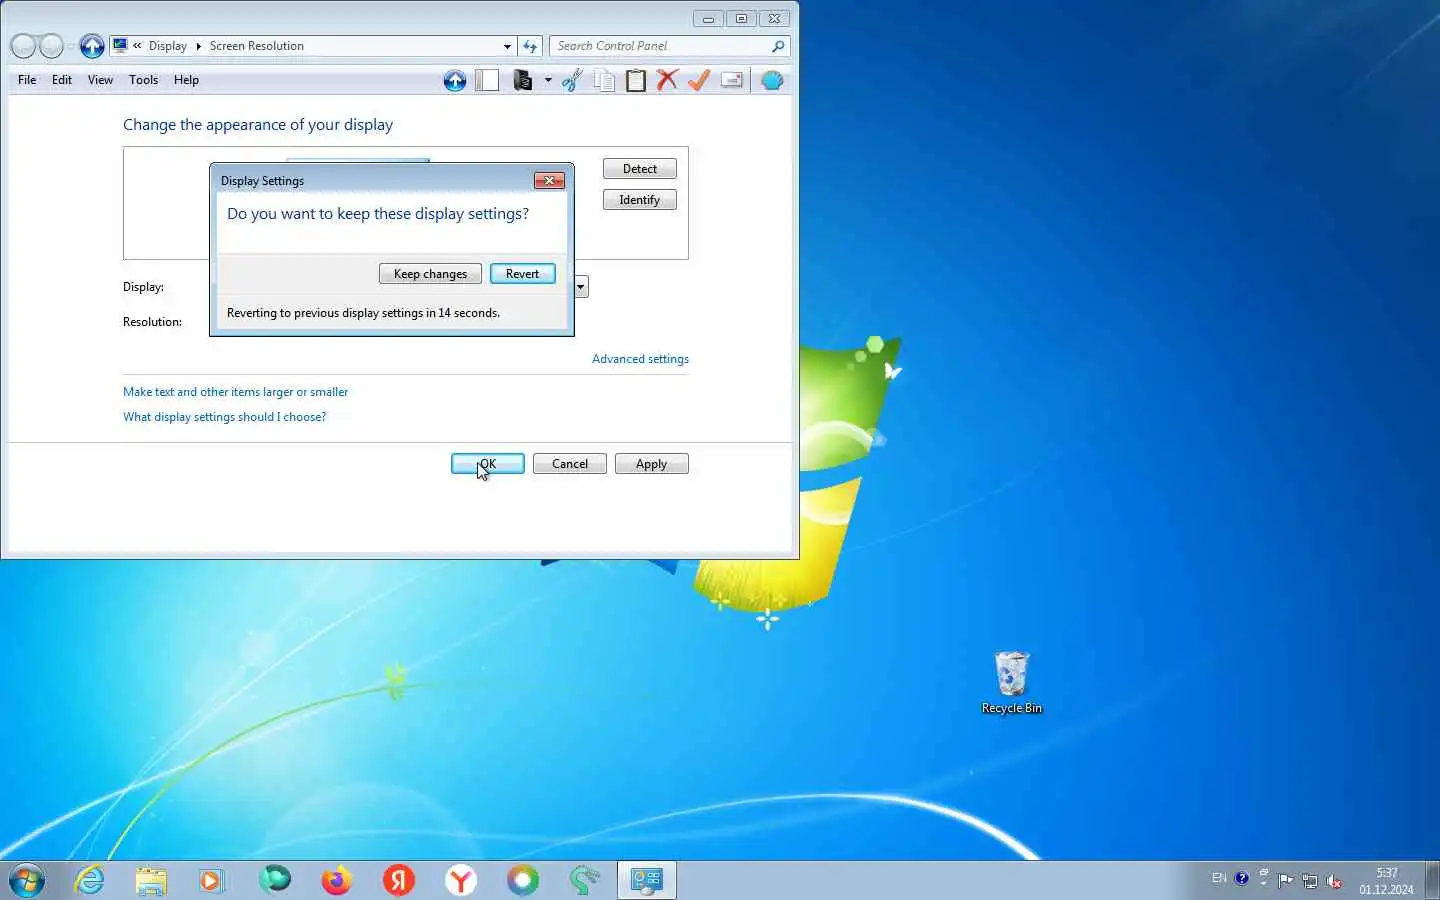Click the Copy pages icon in the toolbar

point(604,81)
